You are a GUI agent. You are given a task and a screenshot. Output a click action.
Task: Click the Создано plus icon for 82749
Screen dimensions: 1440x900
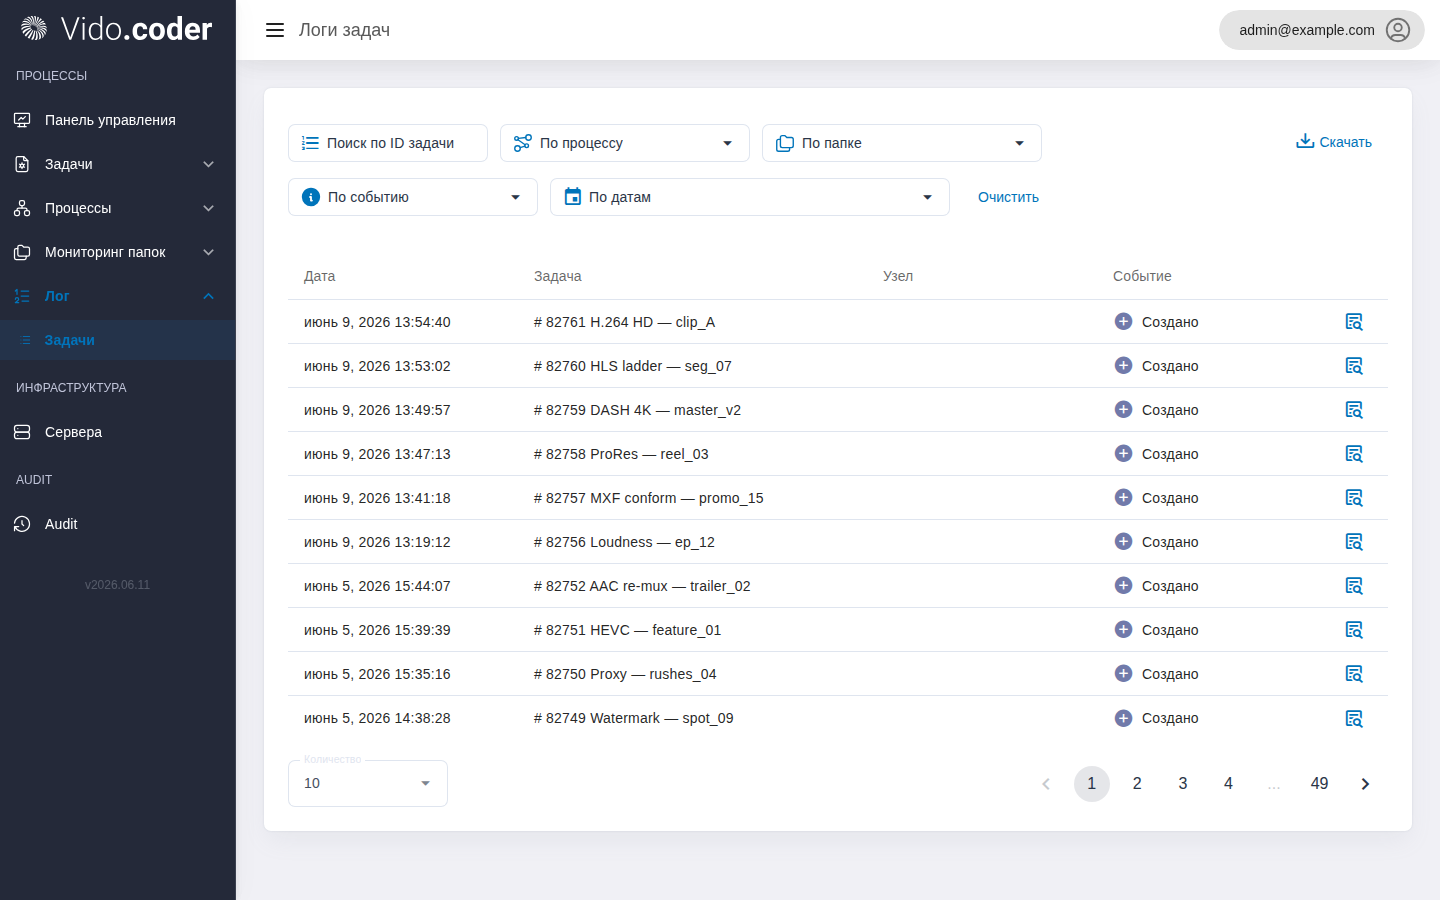[1123, 717]
